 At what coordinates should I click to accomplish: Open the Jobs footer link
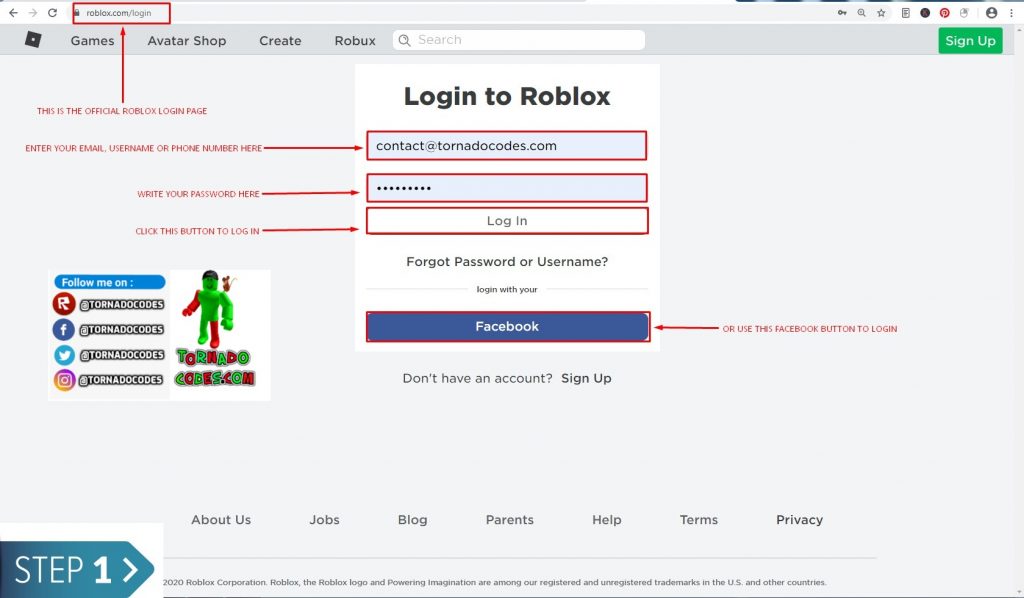coord(324,520)
